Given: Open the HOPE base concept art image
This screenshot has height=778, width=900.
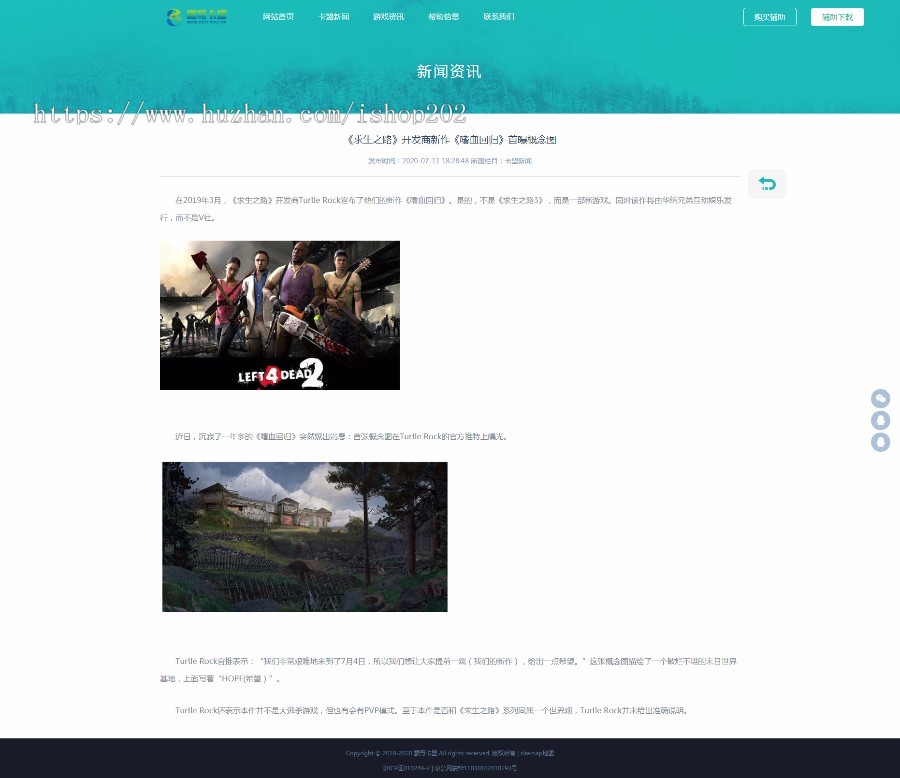Looking at the screenshot, I should [305, 537].
